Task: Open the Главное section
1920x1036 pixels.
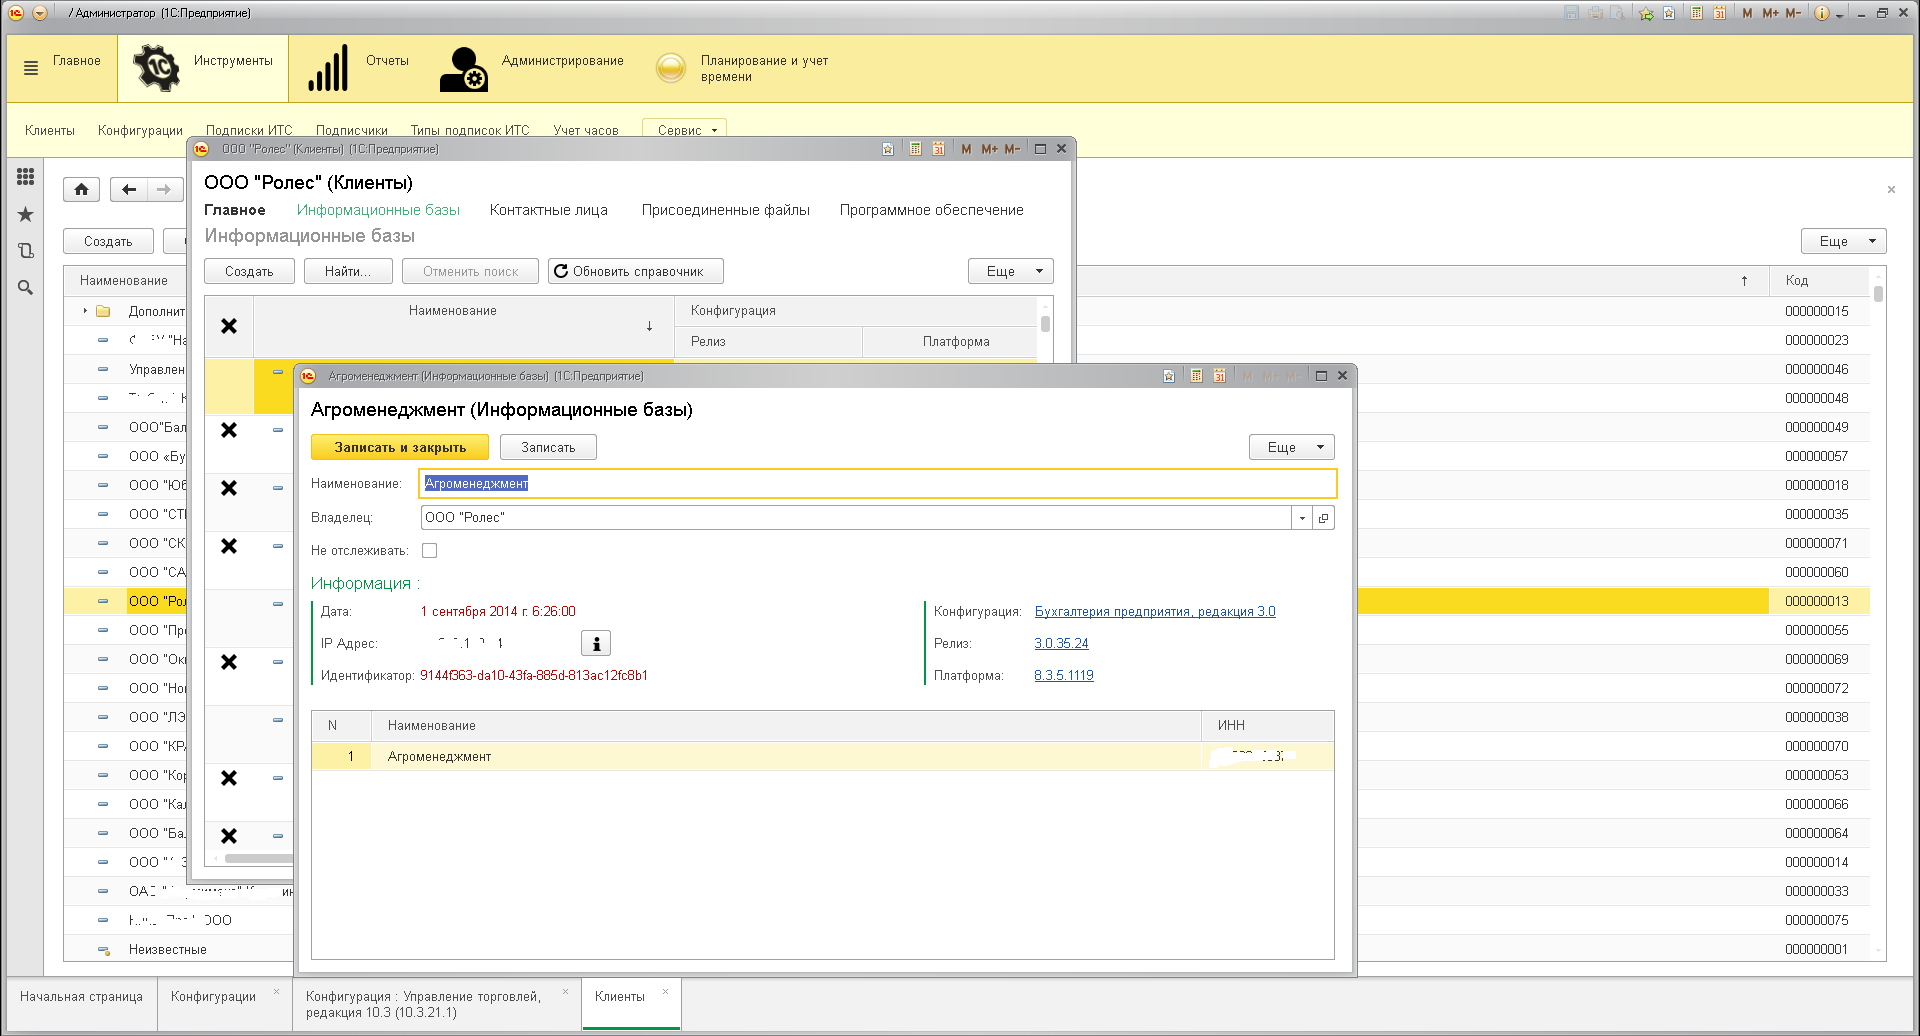Action: (x=77, y=61)
